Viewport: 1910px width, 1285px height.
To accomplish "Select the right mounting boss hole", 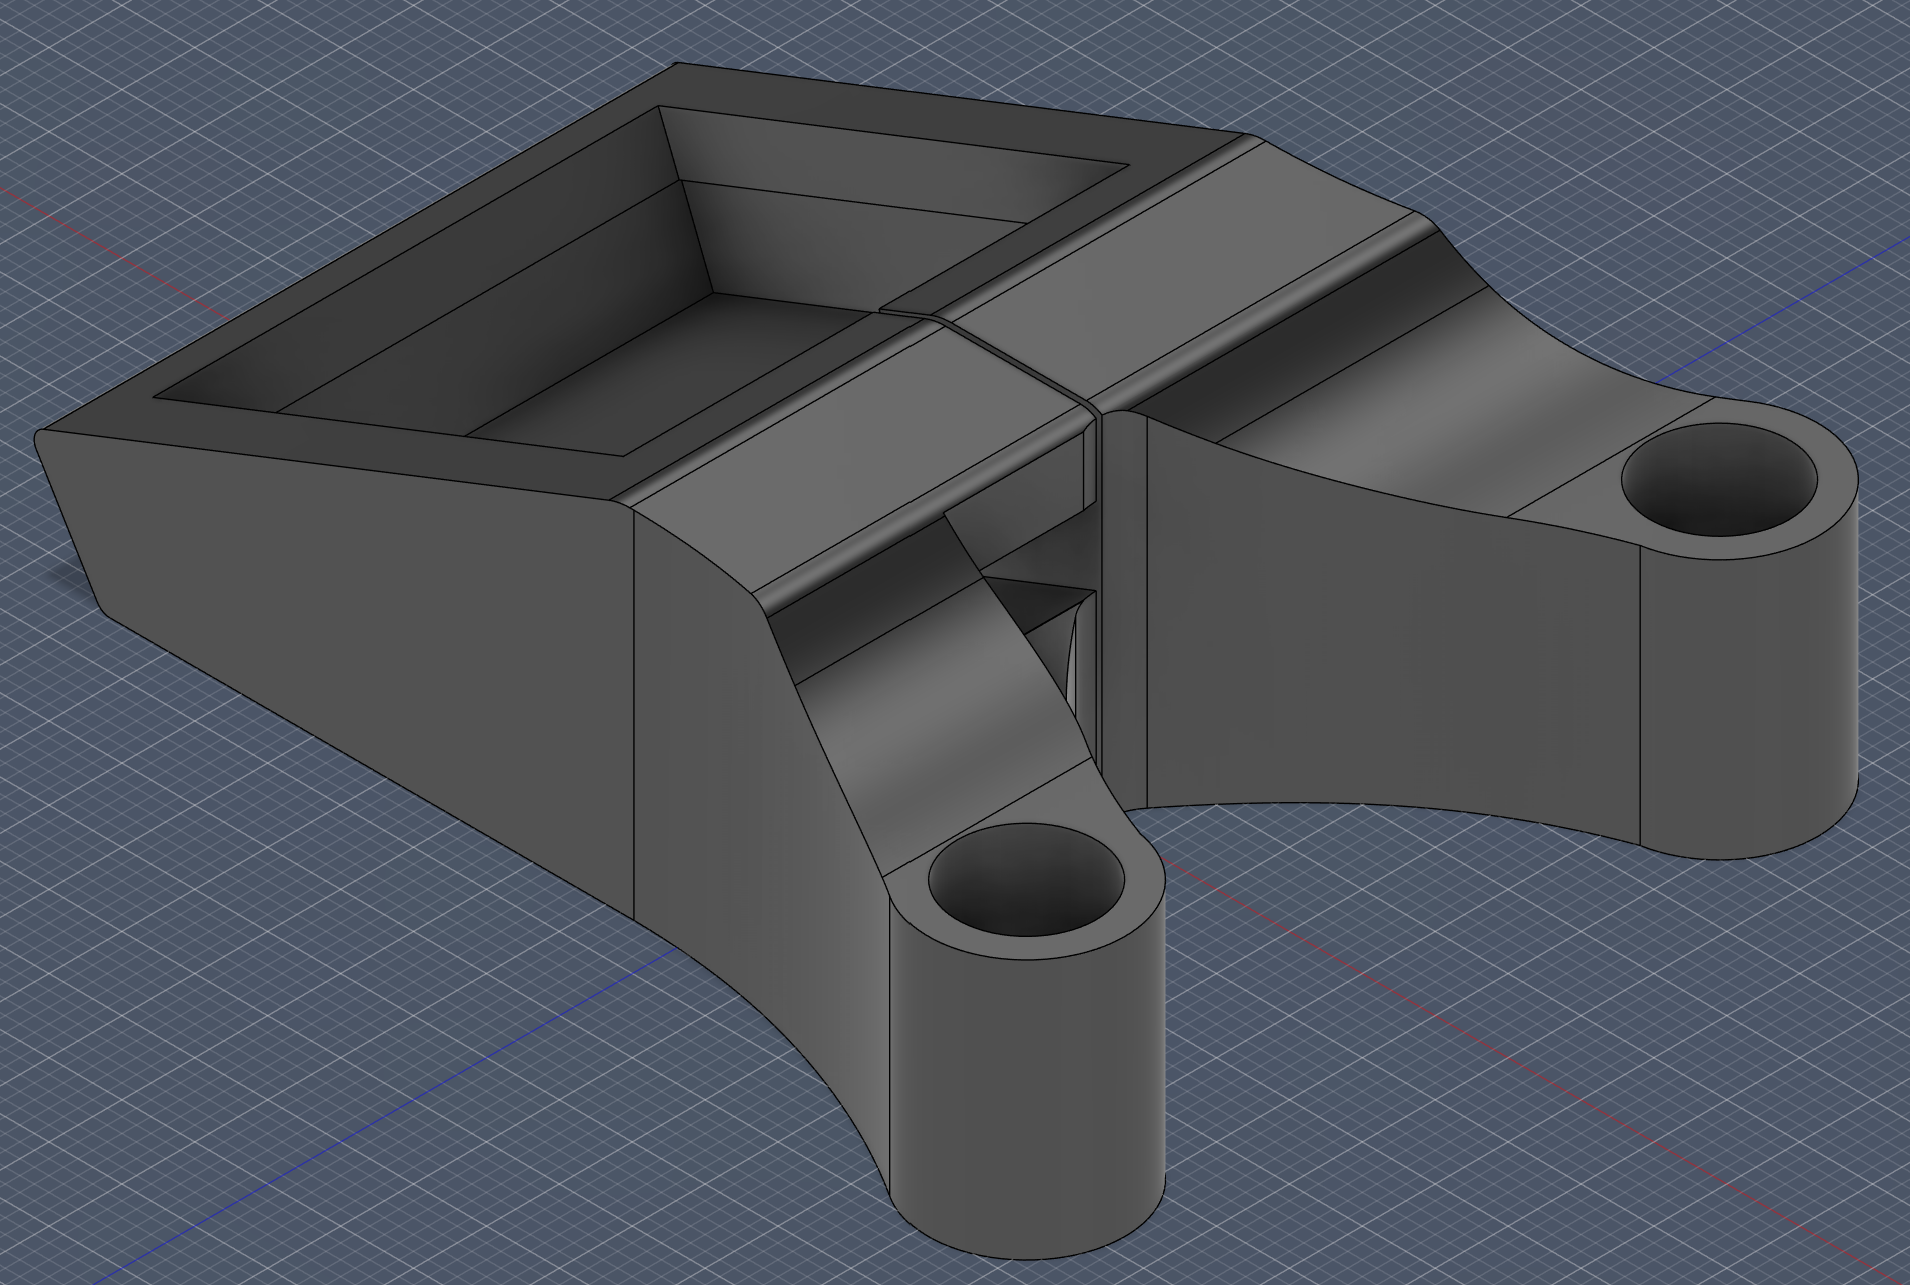I will (1718, 479).
